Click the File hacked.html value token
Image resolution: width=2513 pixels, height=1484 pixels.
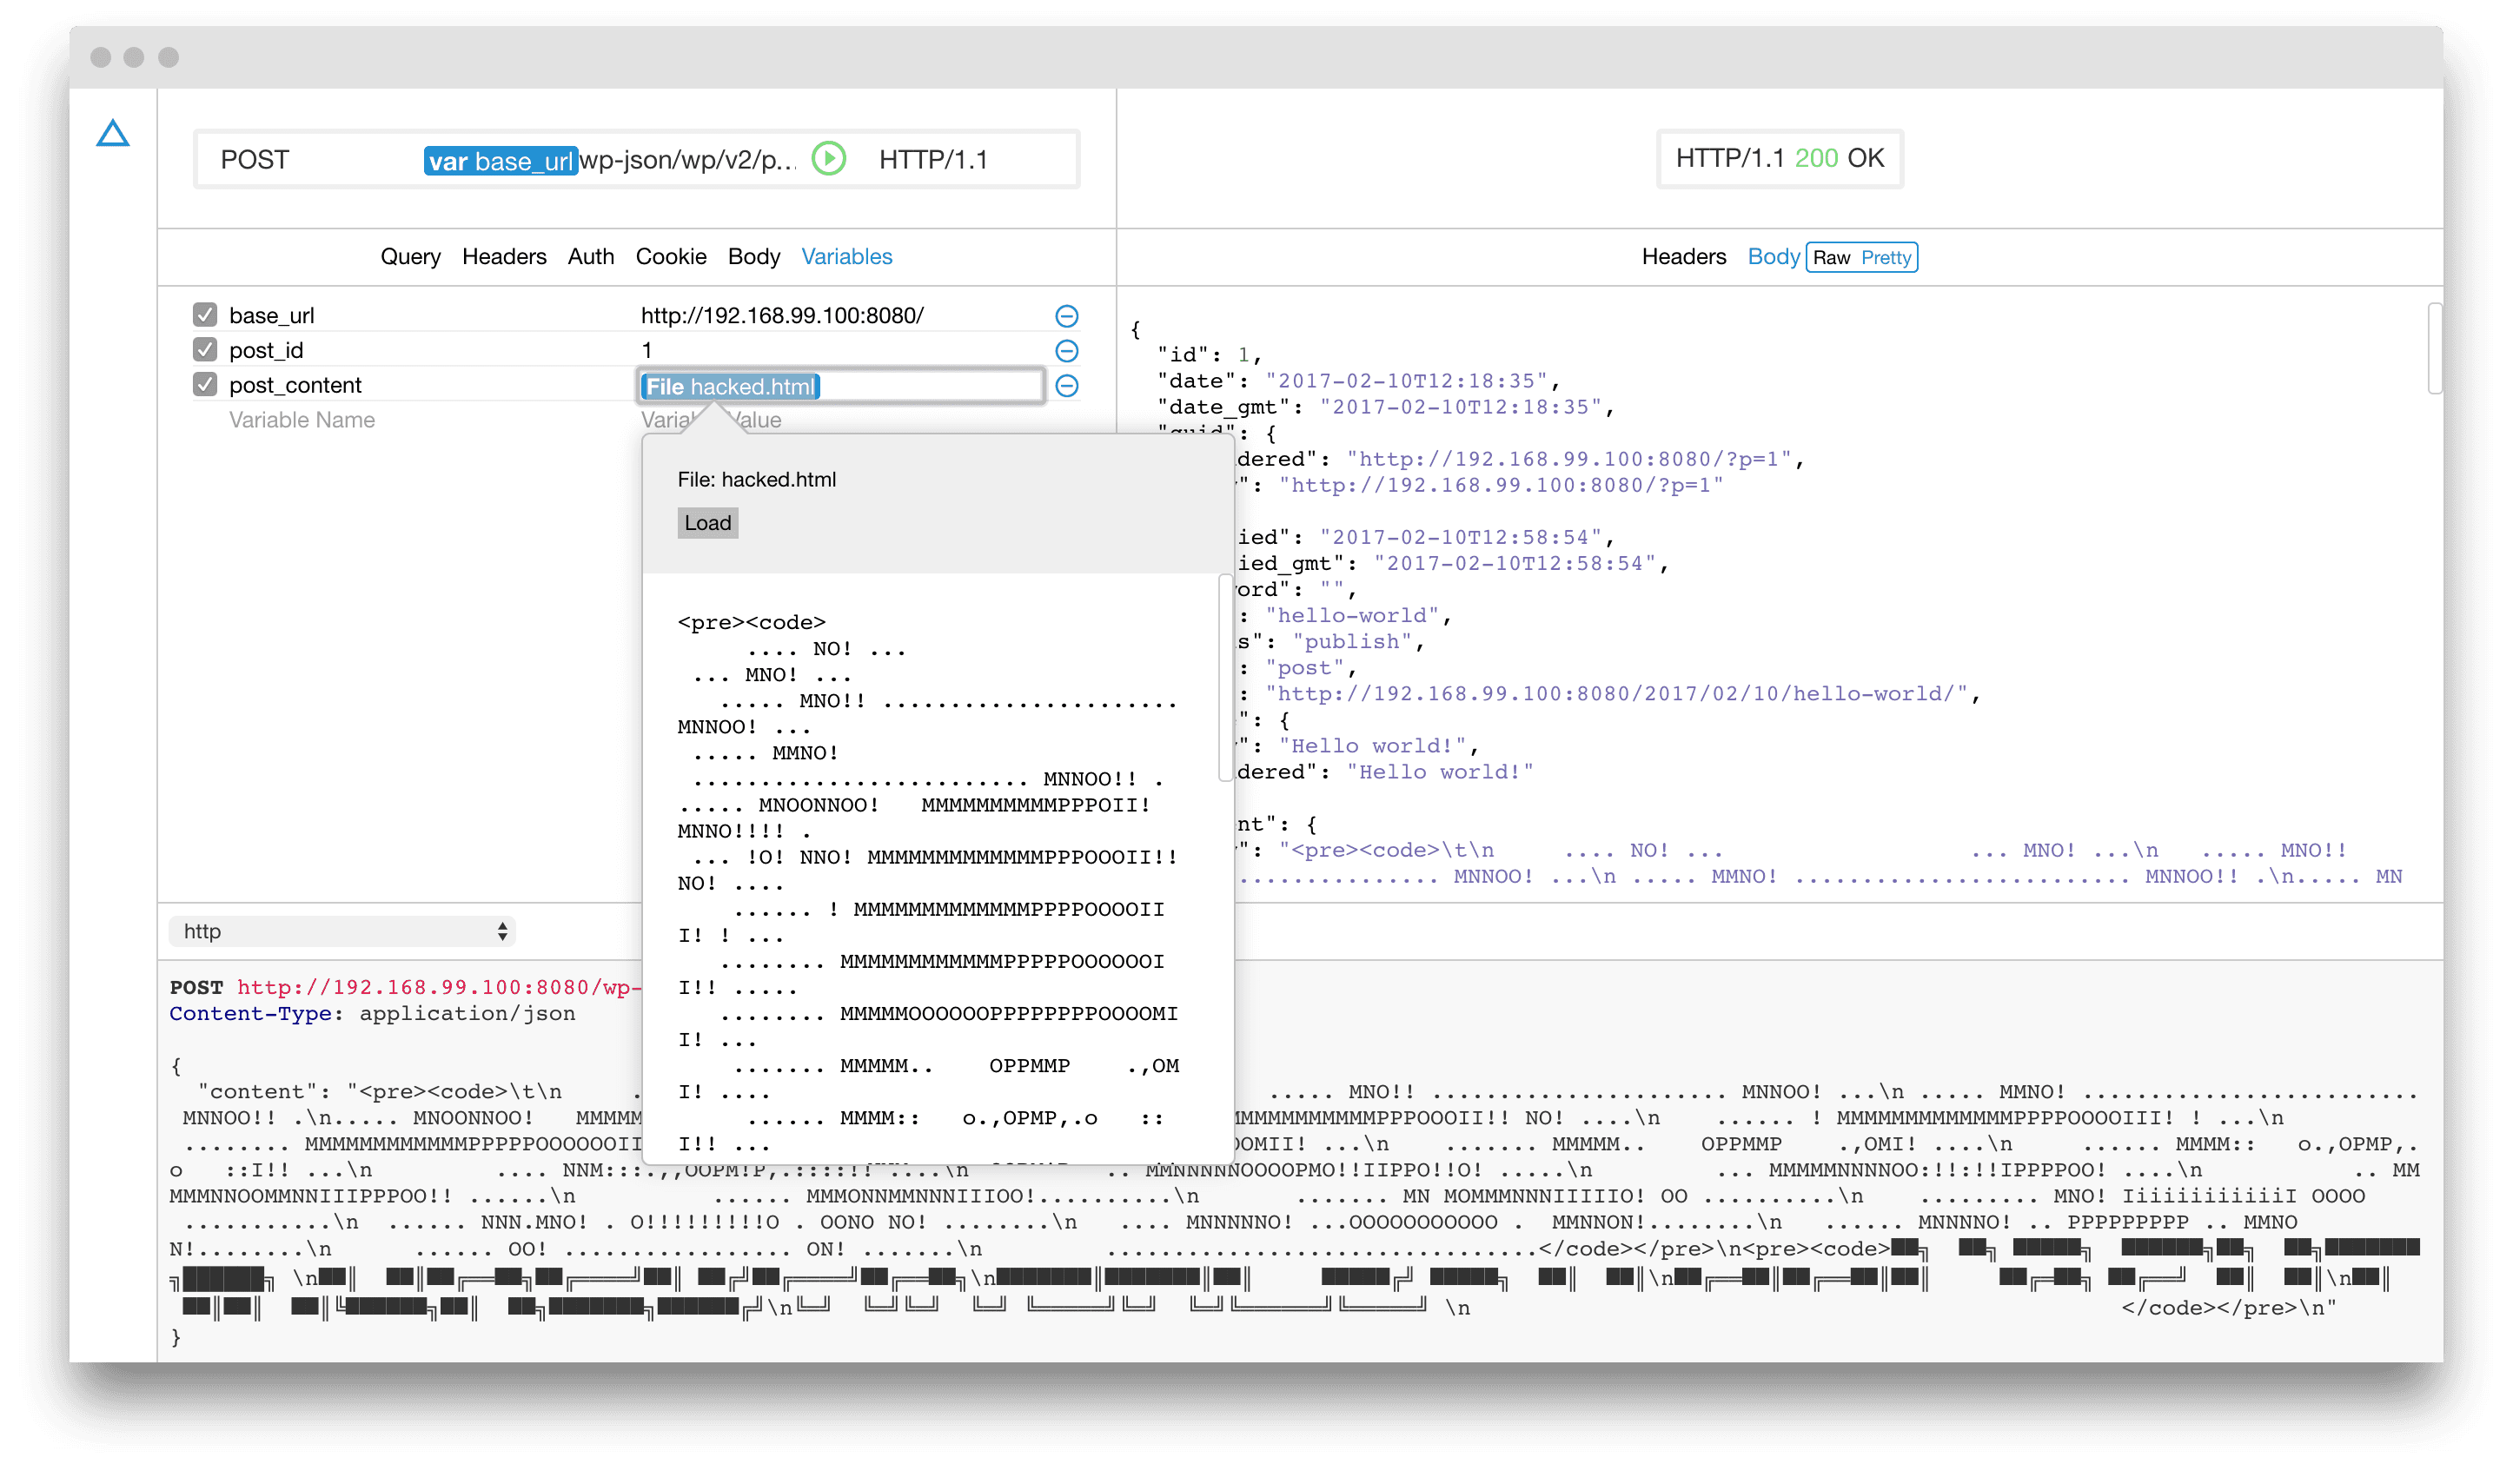[x=730, y=386]
